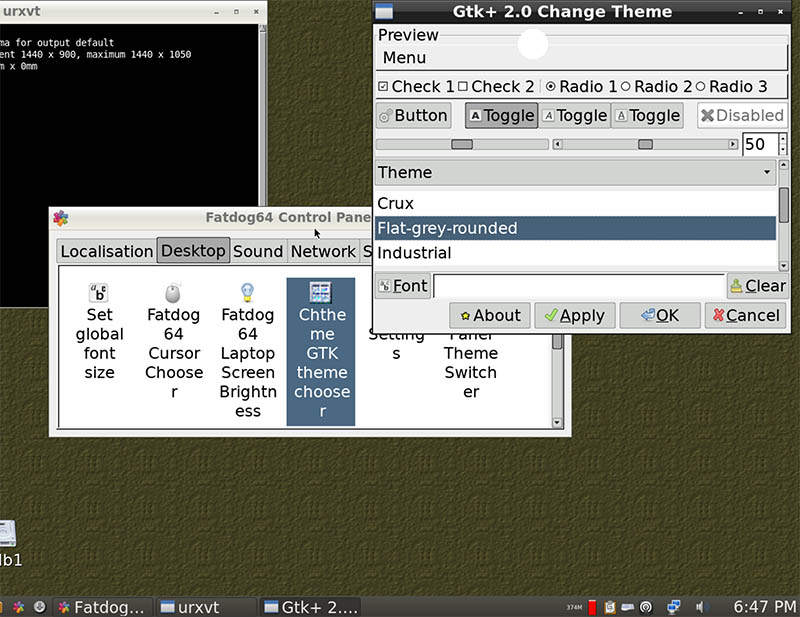Open Fatdog64 Laptop Screen Brightness tool
Viewport: 800px width, 617px height.
[248, 351]
